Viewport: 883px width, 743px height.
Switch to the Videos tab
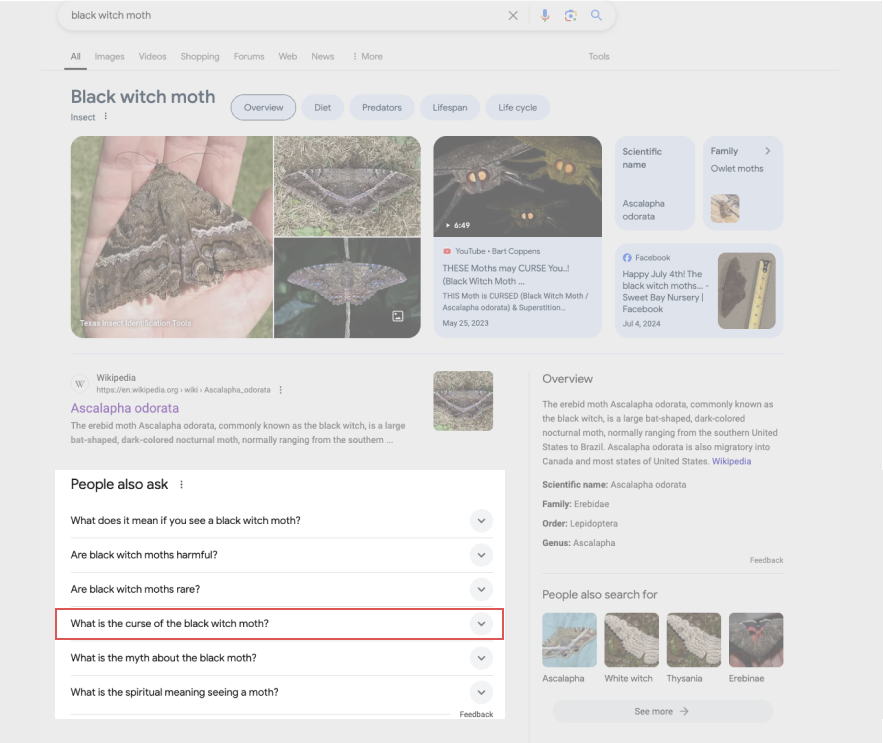pyautogui.click(x=153, y=56)
